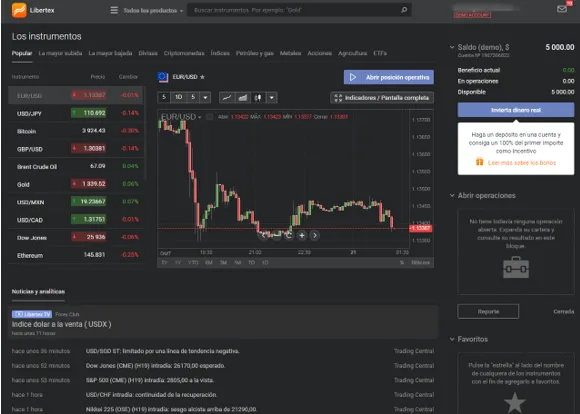The height and width of the screenshot is (414, 580).
Task: Reset the chart view with circular arrow
Action: pos(289,235)
